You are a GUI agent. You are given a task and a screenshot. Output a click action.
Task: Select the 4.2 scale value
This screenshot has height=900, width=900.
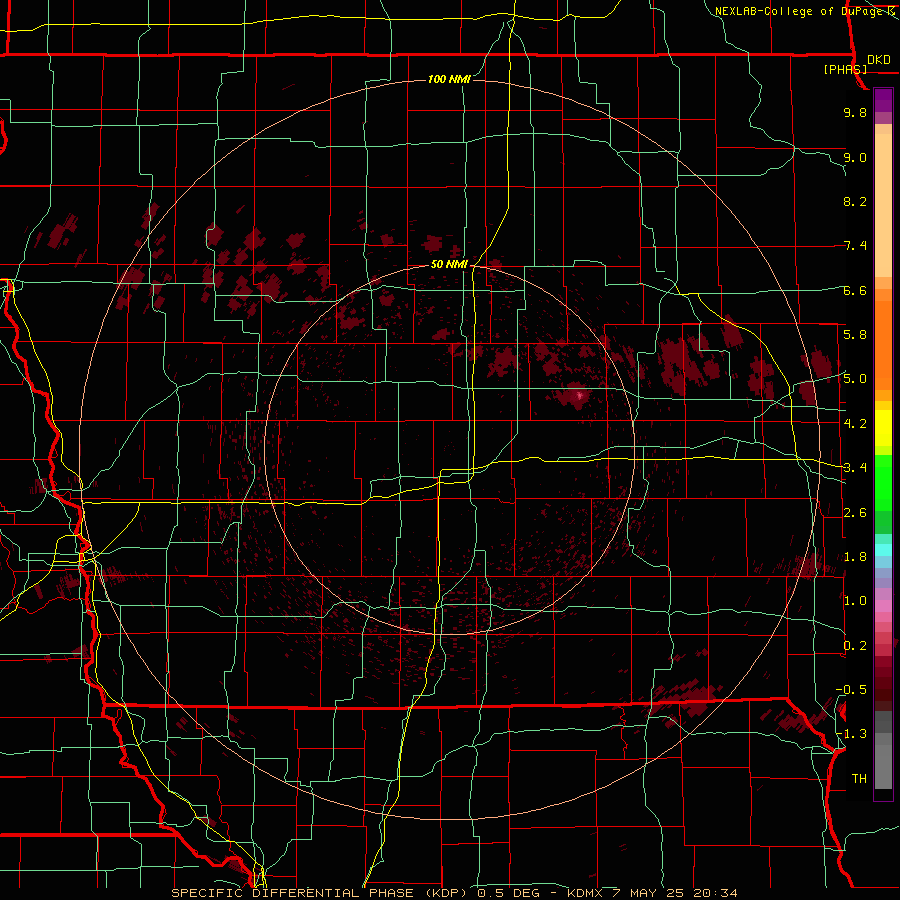pyautogui.click(x=855, y=424)
